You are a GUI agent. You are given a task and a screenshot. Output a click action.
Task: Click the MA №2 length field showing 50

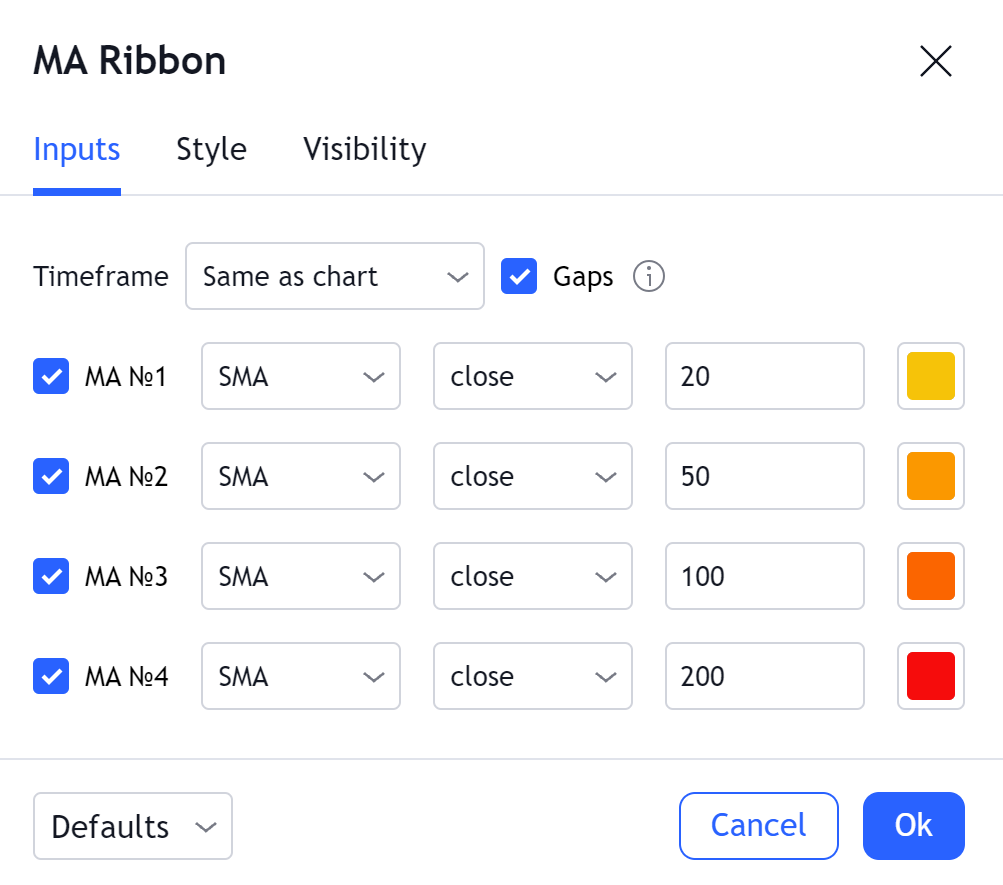tap(764, 476)
